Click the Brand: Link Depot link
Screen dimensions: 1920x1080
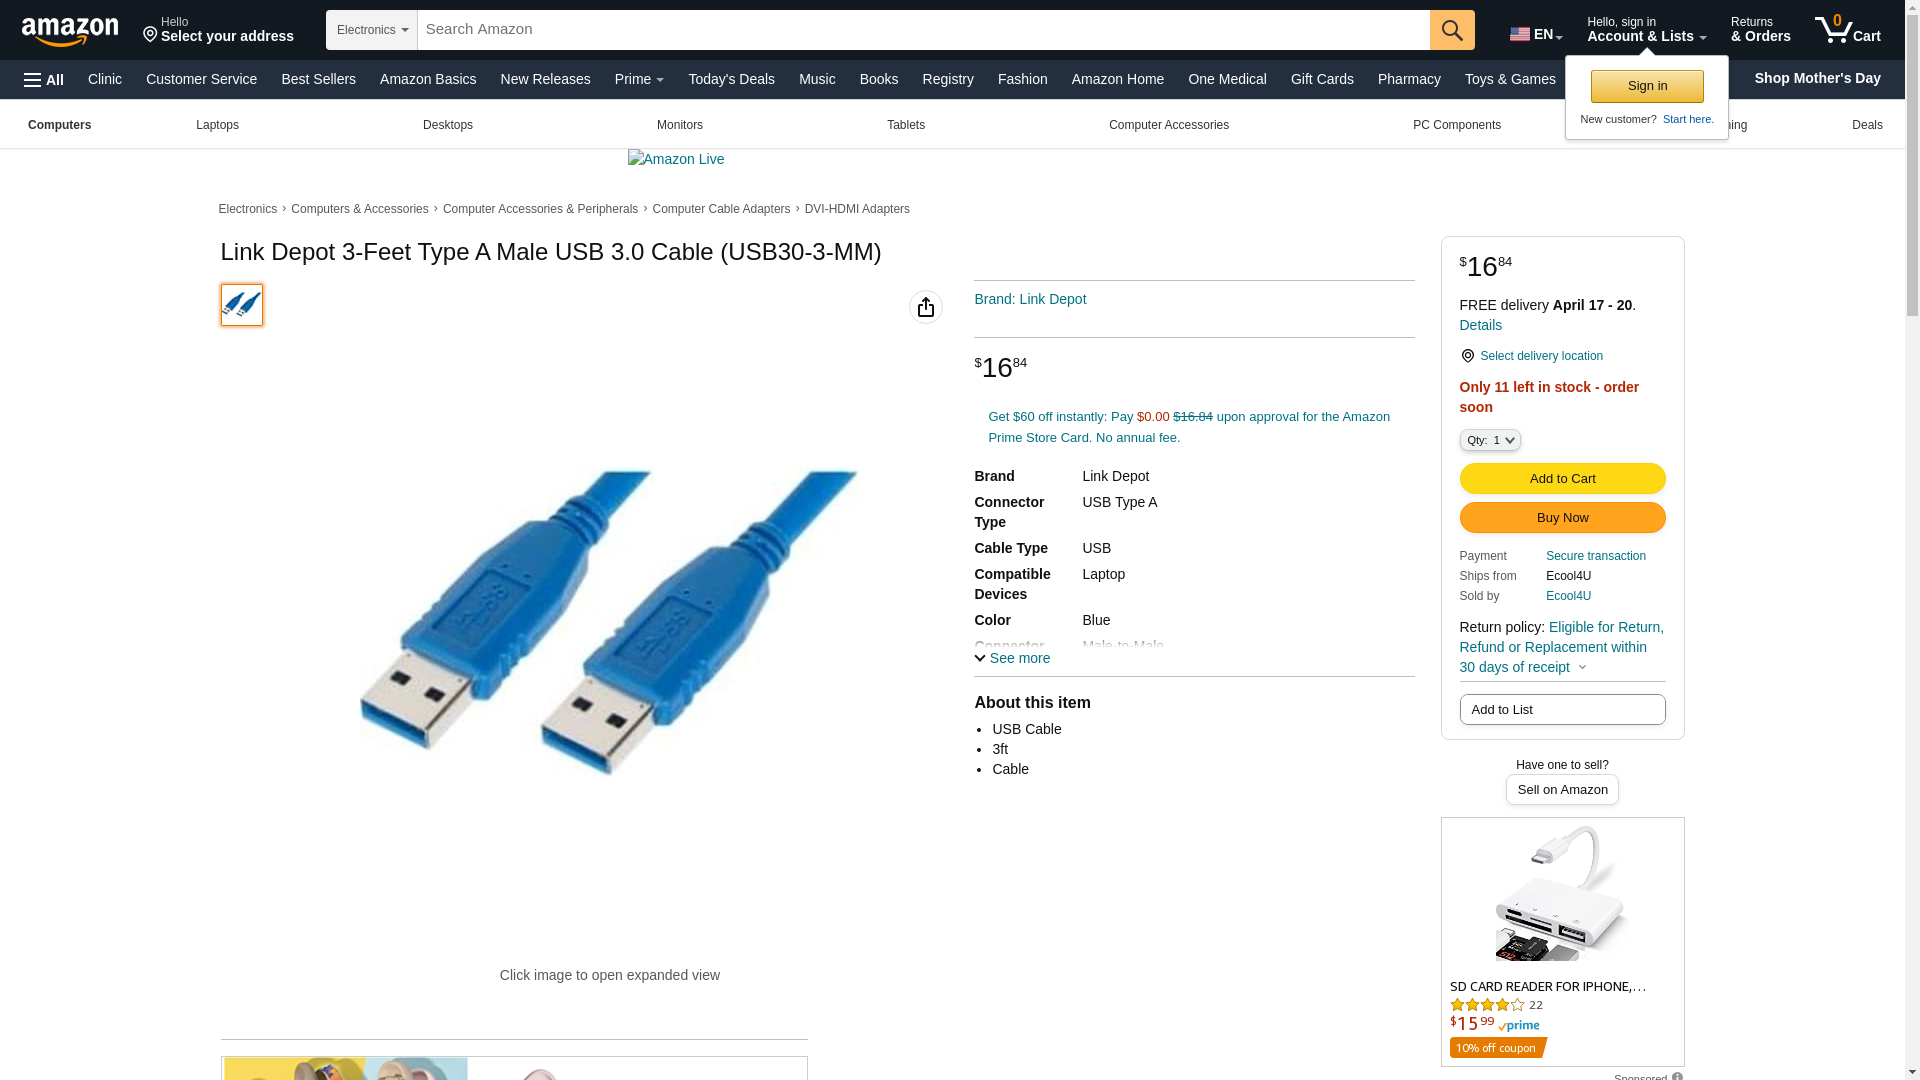coord(1030,299)
